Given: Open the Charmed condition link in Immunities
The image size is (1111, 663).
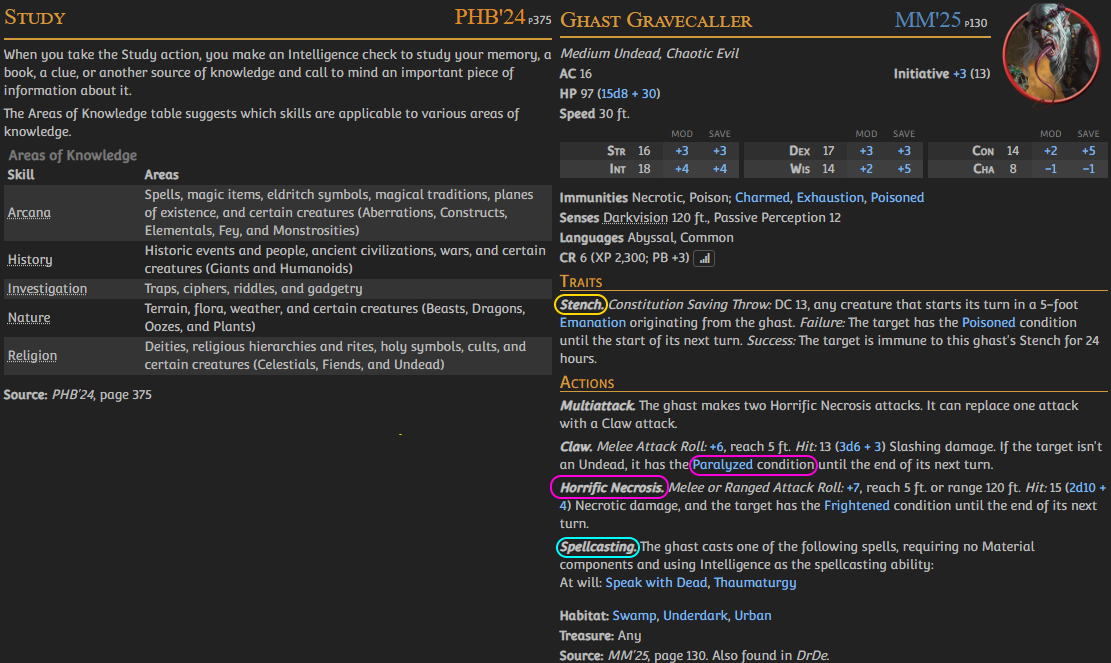Looking at the screenshot, I should click(x=762, y=198).
